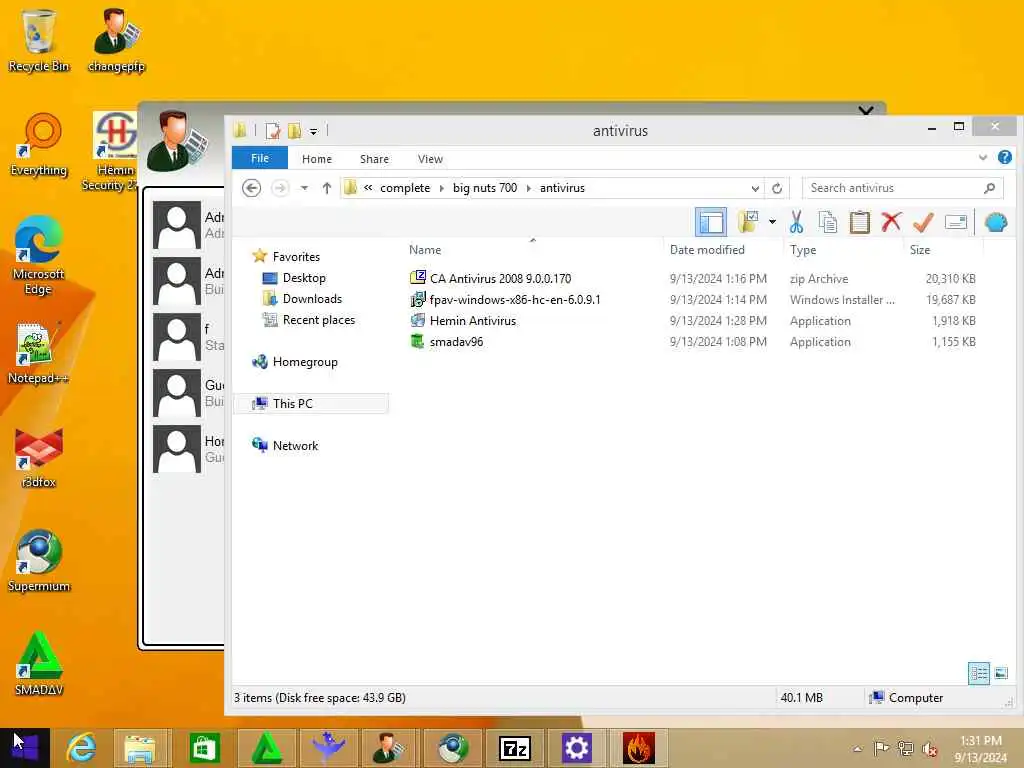Select the smadav96 application file
The height and width of the screenshot is (768, 1024).
[456, 342]
